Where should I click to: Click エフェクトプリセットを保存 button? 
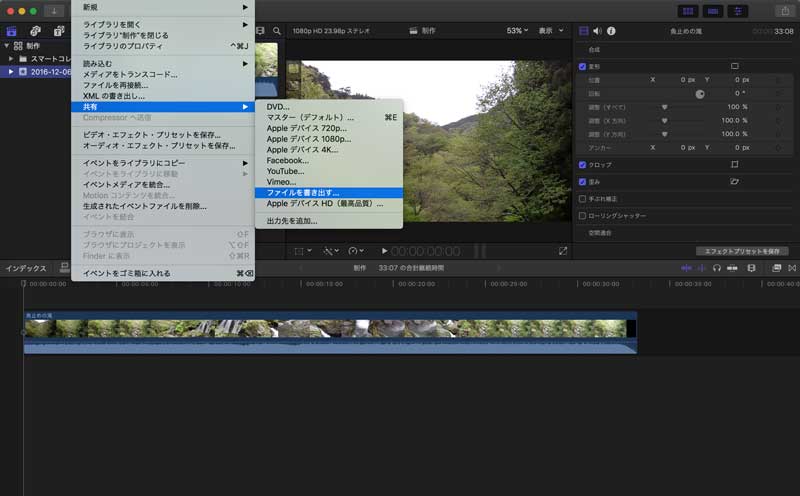click(742, 251)
